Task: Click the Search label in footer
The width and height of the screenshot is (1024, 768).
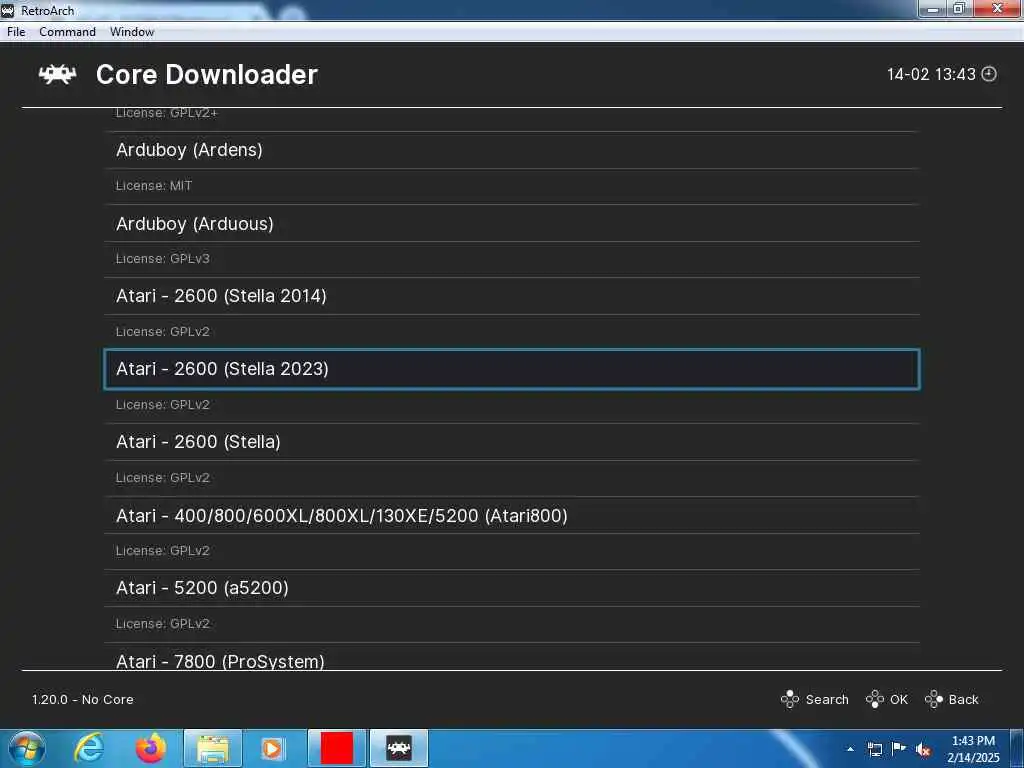Action: [x=827, y=699]
